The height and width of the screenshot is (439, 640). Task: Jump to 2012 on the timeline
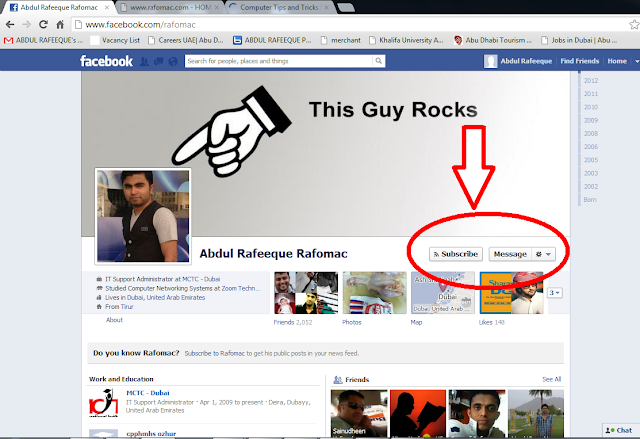[591, 80]
